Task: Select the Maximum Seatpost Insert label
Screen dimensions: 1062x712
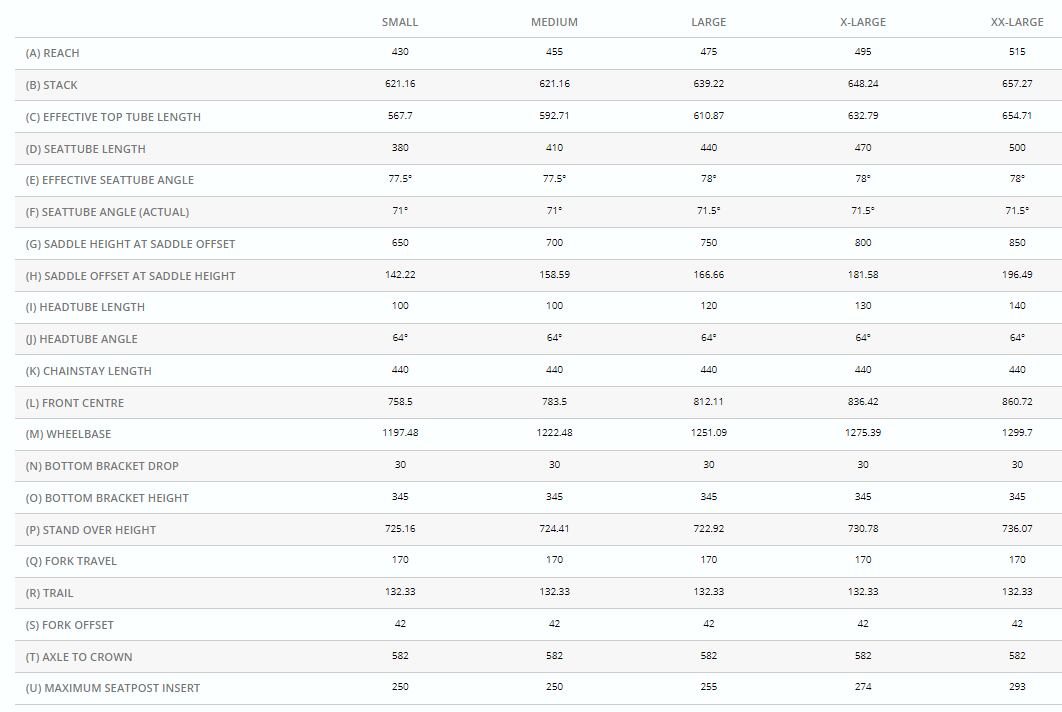Action: (112, 688)
